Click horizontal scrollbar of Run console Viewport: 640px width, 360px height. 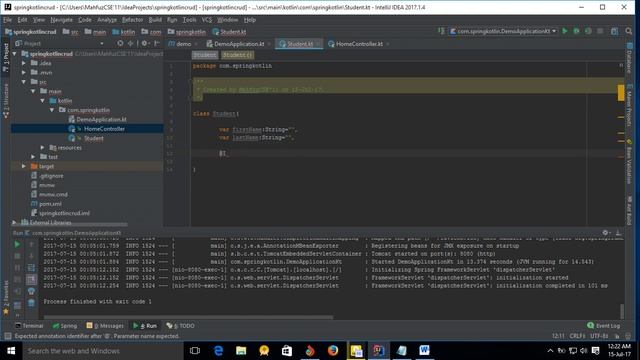point(188,317)
